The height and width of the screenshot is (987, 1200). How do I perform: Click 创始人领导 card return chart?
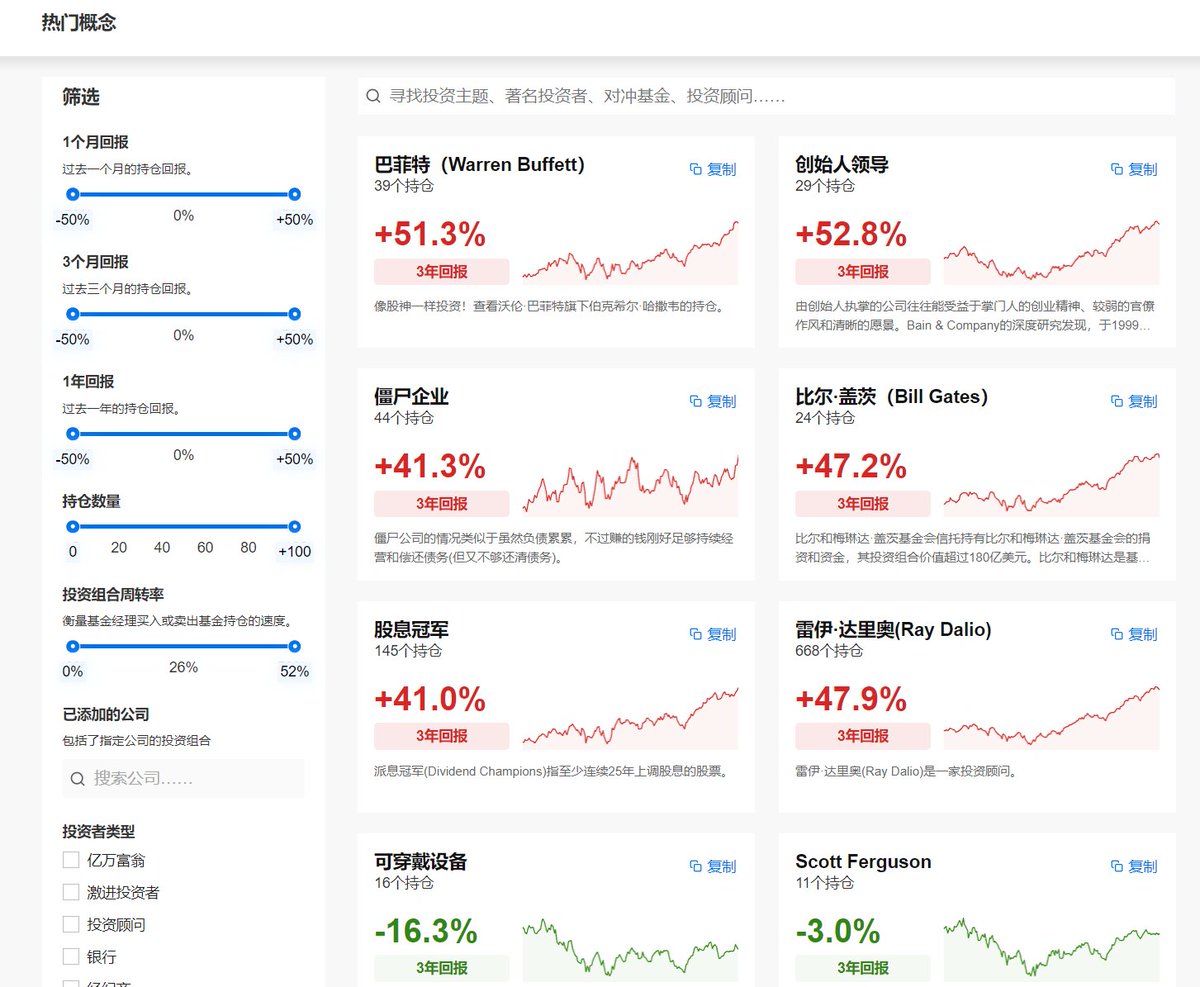pos(1051,252)
